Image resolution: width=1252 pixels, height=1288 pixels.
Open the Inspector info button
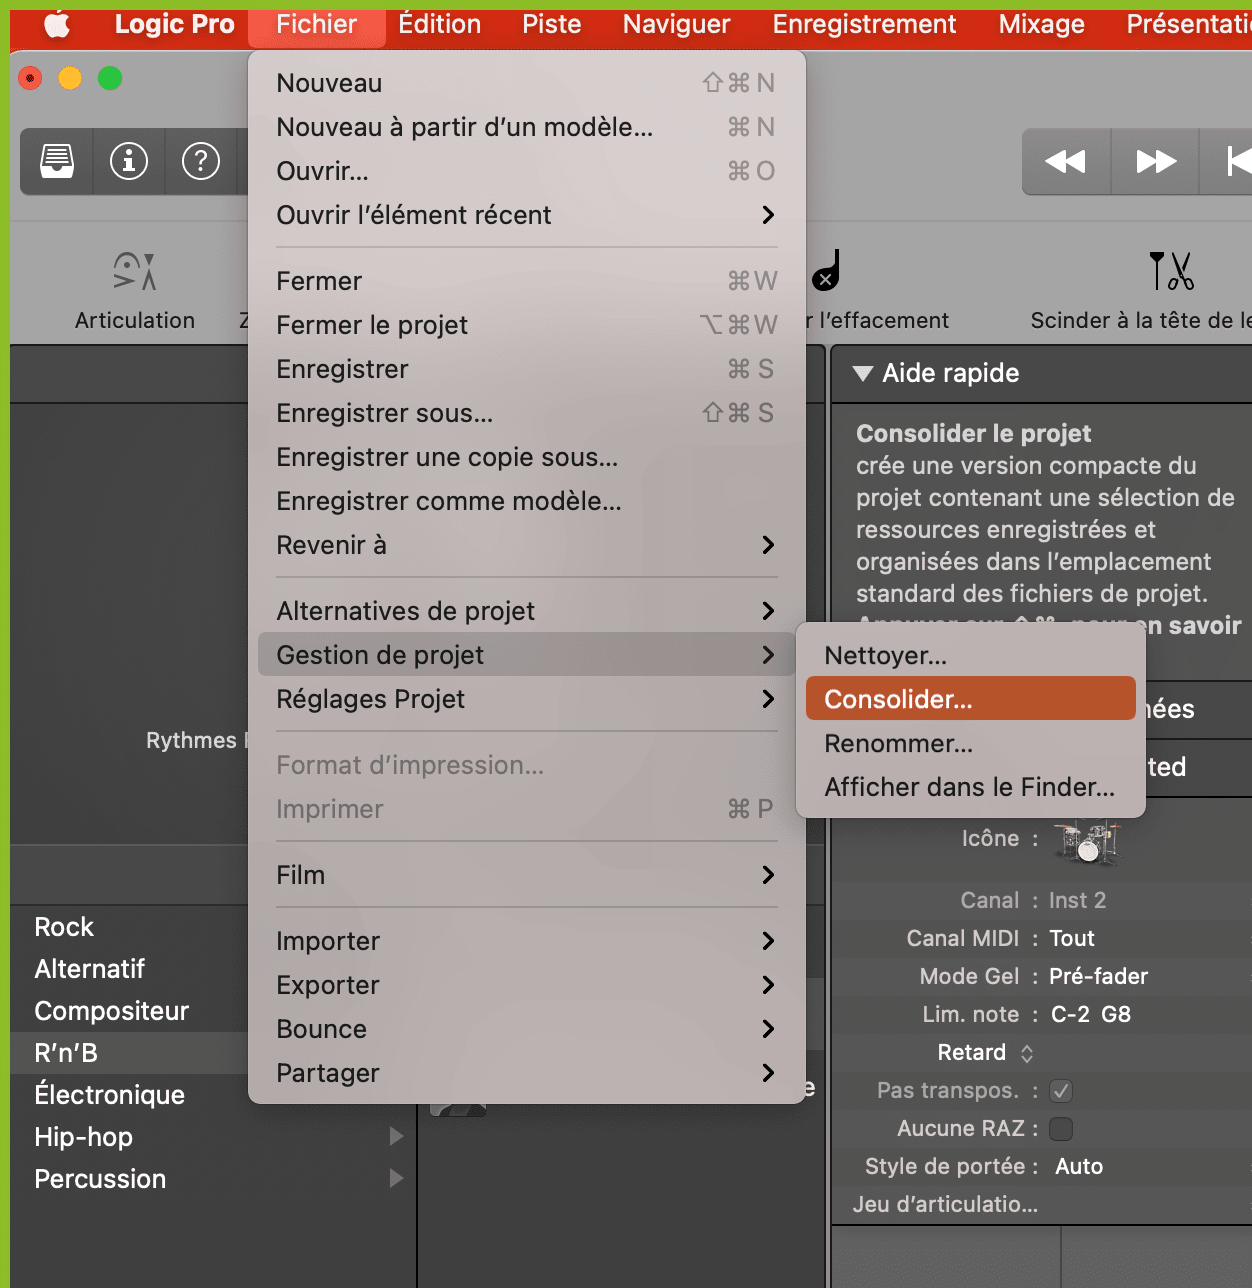pos(129,160)
